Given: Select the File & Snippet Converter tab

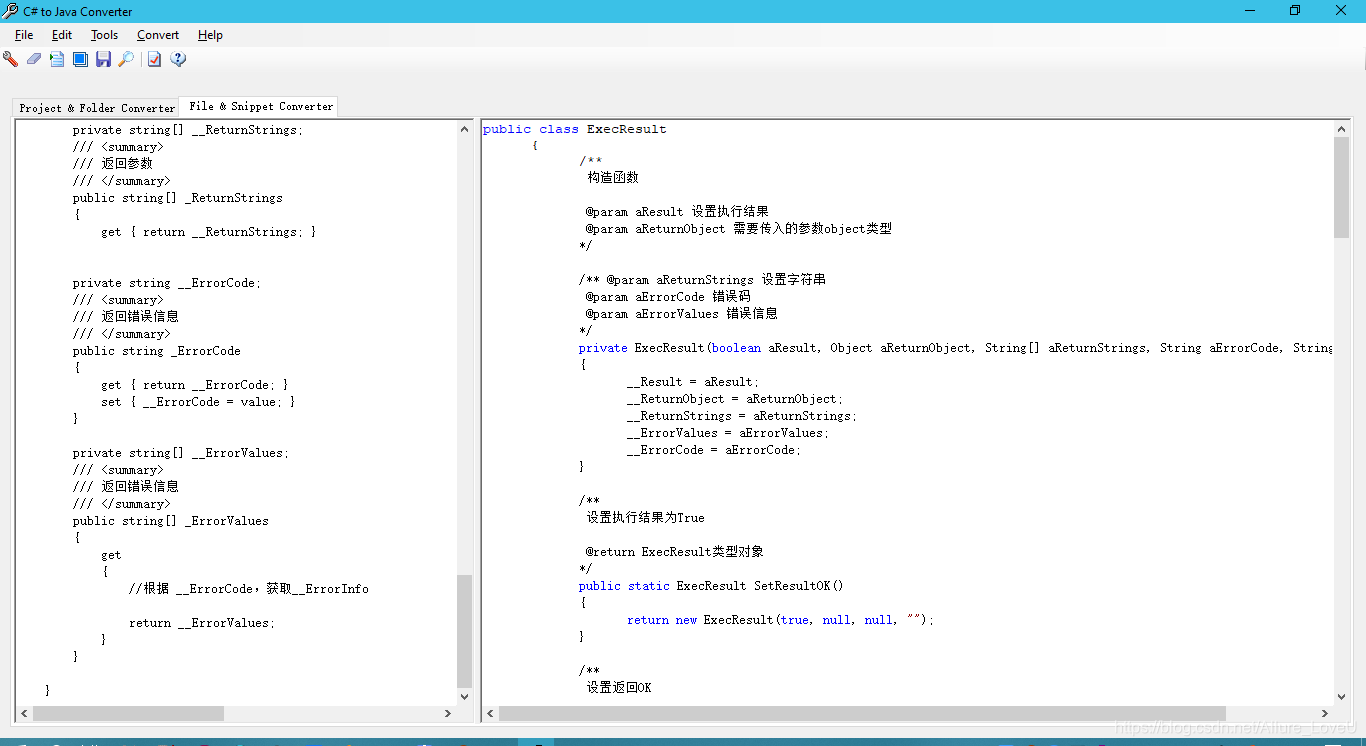Looking at the screenshot, I should coord(258,106).
